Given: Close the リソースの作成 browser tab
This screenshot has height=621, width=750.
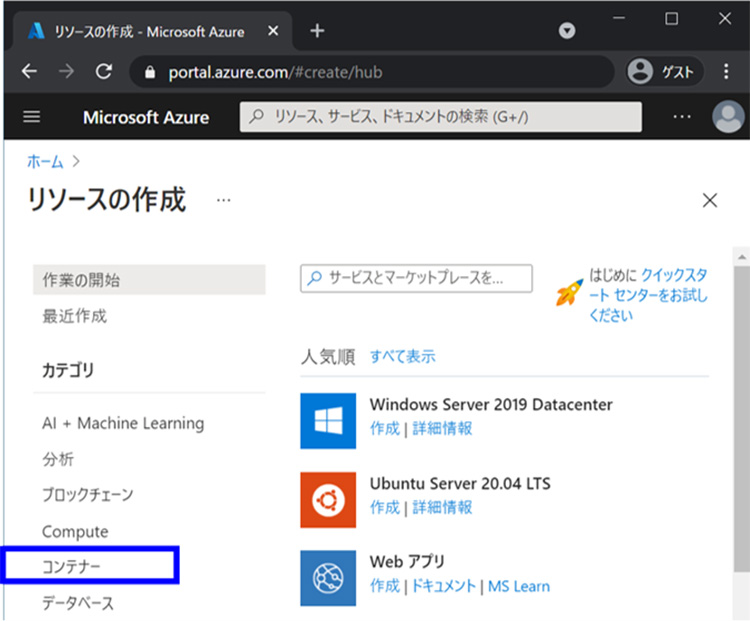Looking at the screenshot, I should click(273, 31).
